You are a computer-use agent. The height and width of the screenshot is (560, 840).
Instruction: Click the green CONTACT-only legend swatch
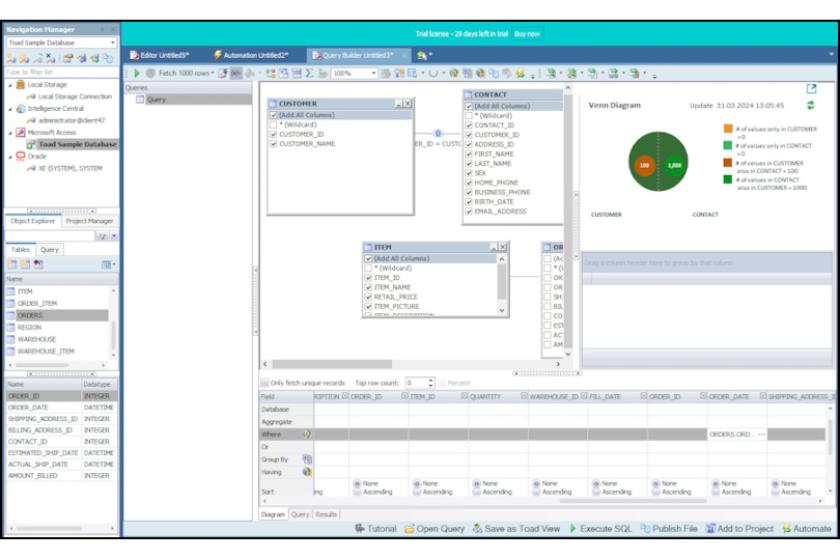tap(728, 145)
